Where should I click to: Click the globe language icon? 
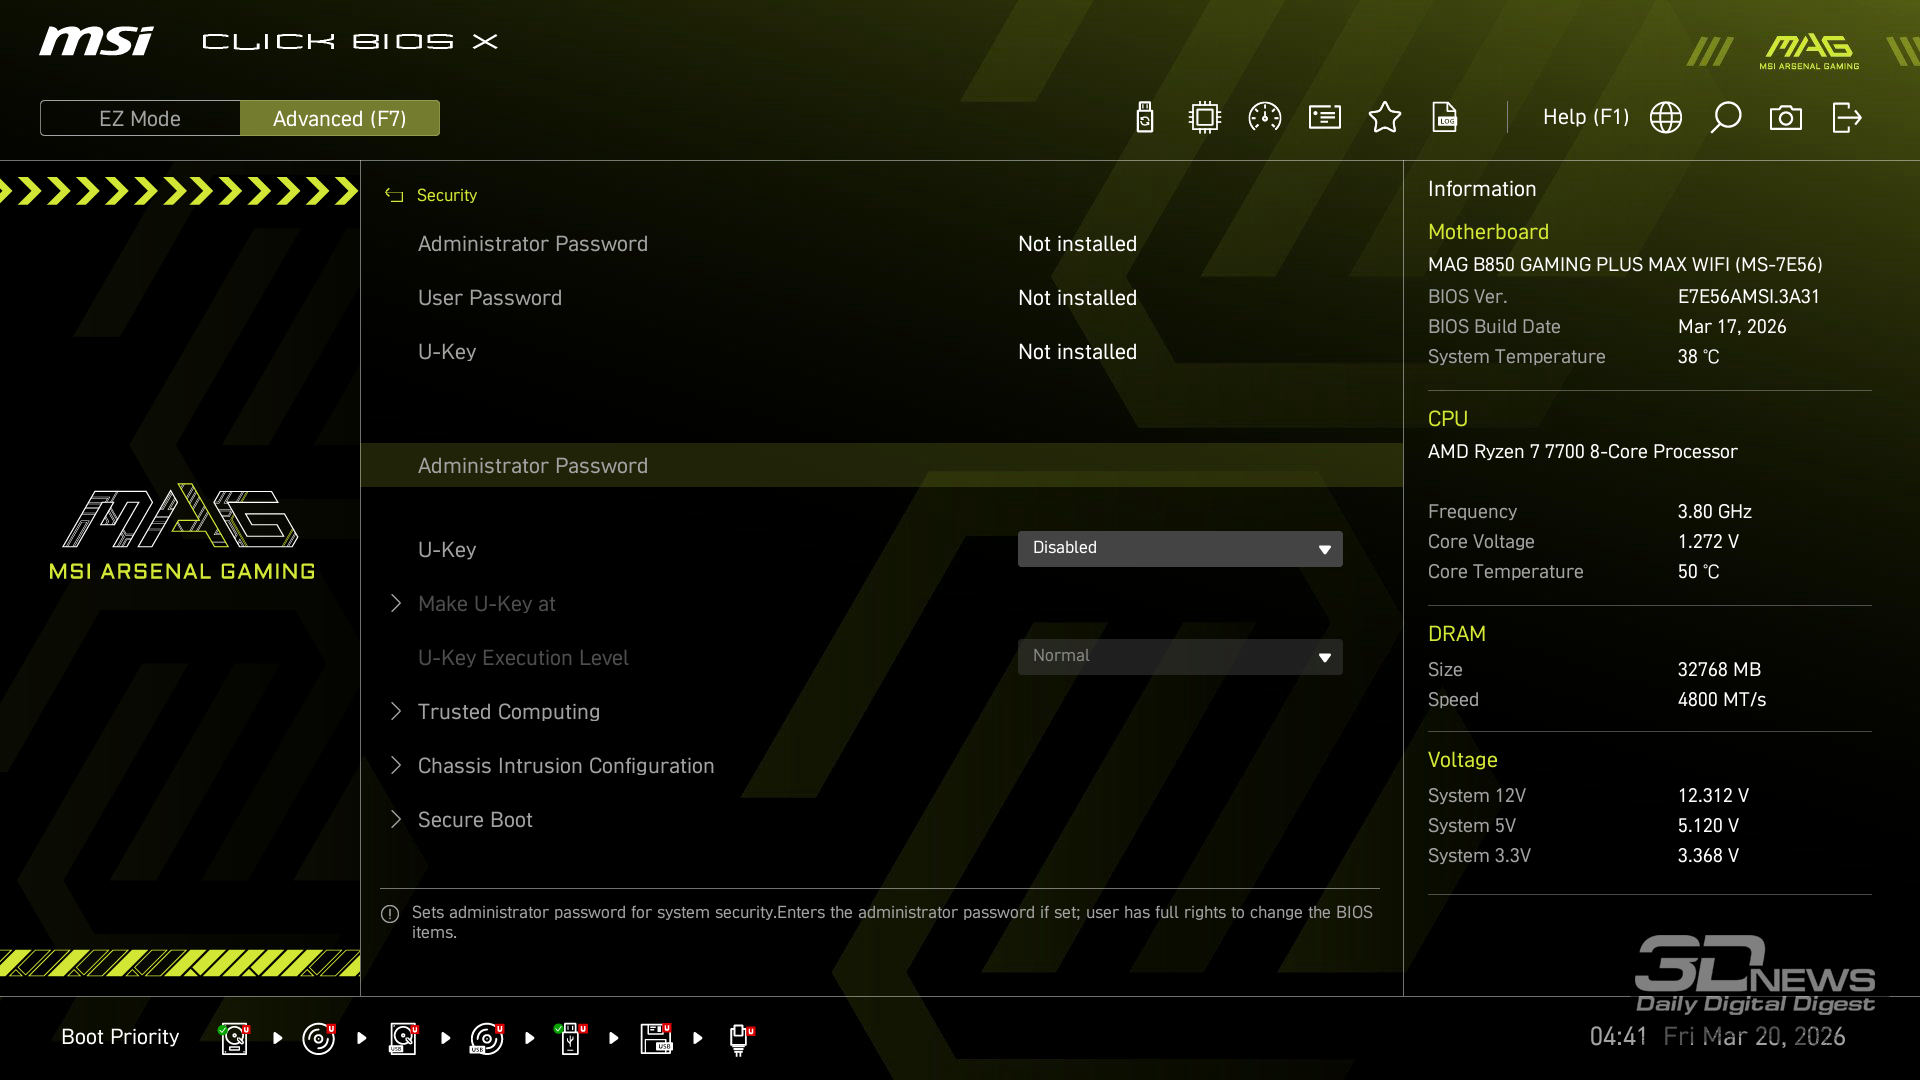[1666, 118]
